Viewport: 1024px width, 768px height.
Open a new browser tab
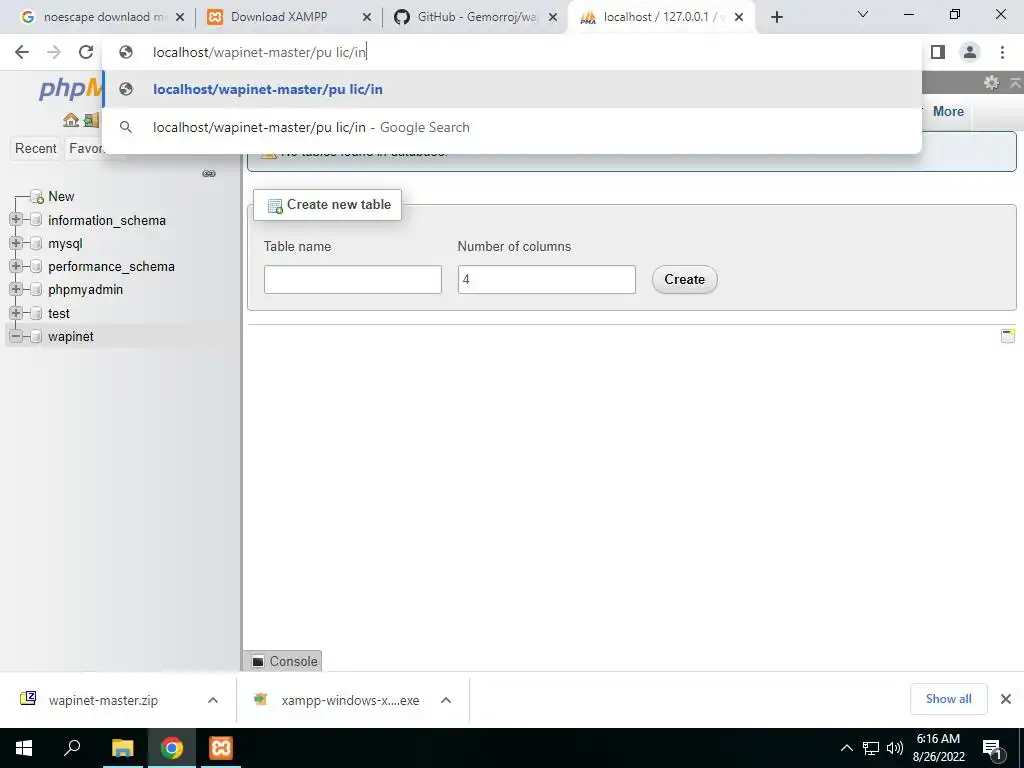pos(776,17)
